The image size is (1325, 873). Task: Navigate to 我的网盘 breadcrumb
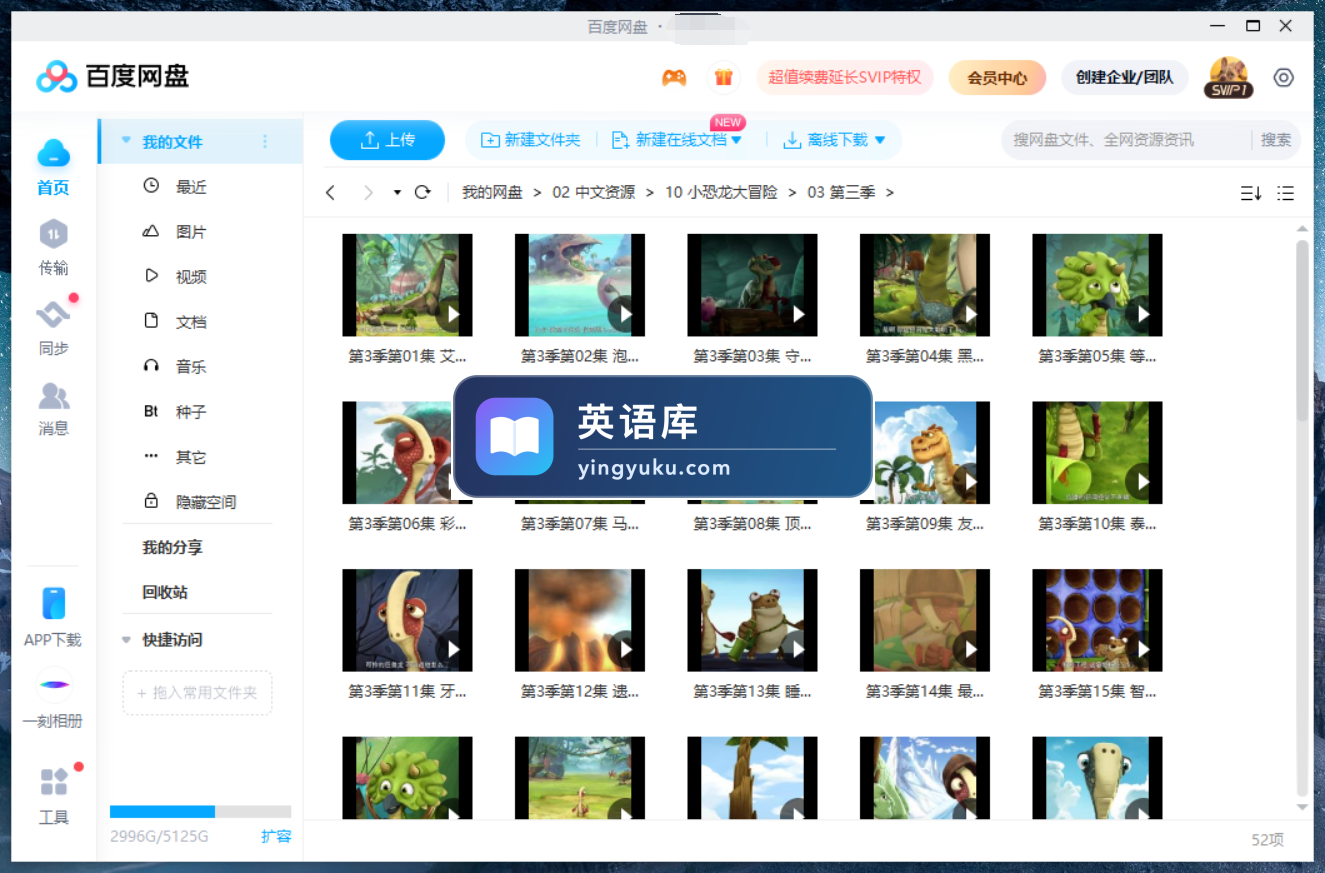pyautogui.click(x=492, y=192)
